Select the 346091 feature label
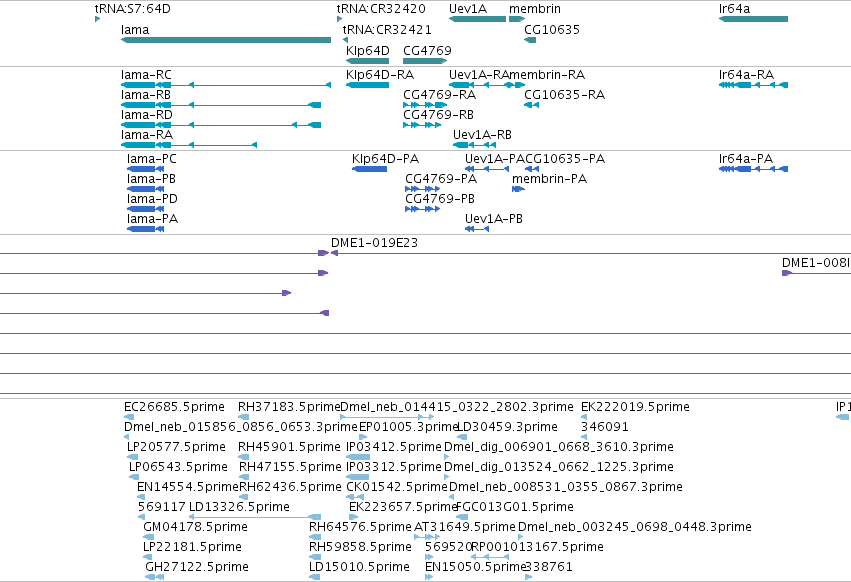 605,427
